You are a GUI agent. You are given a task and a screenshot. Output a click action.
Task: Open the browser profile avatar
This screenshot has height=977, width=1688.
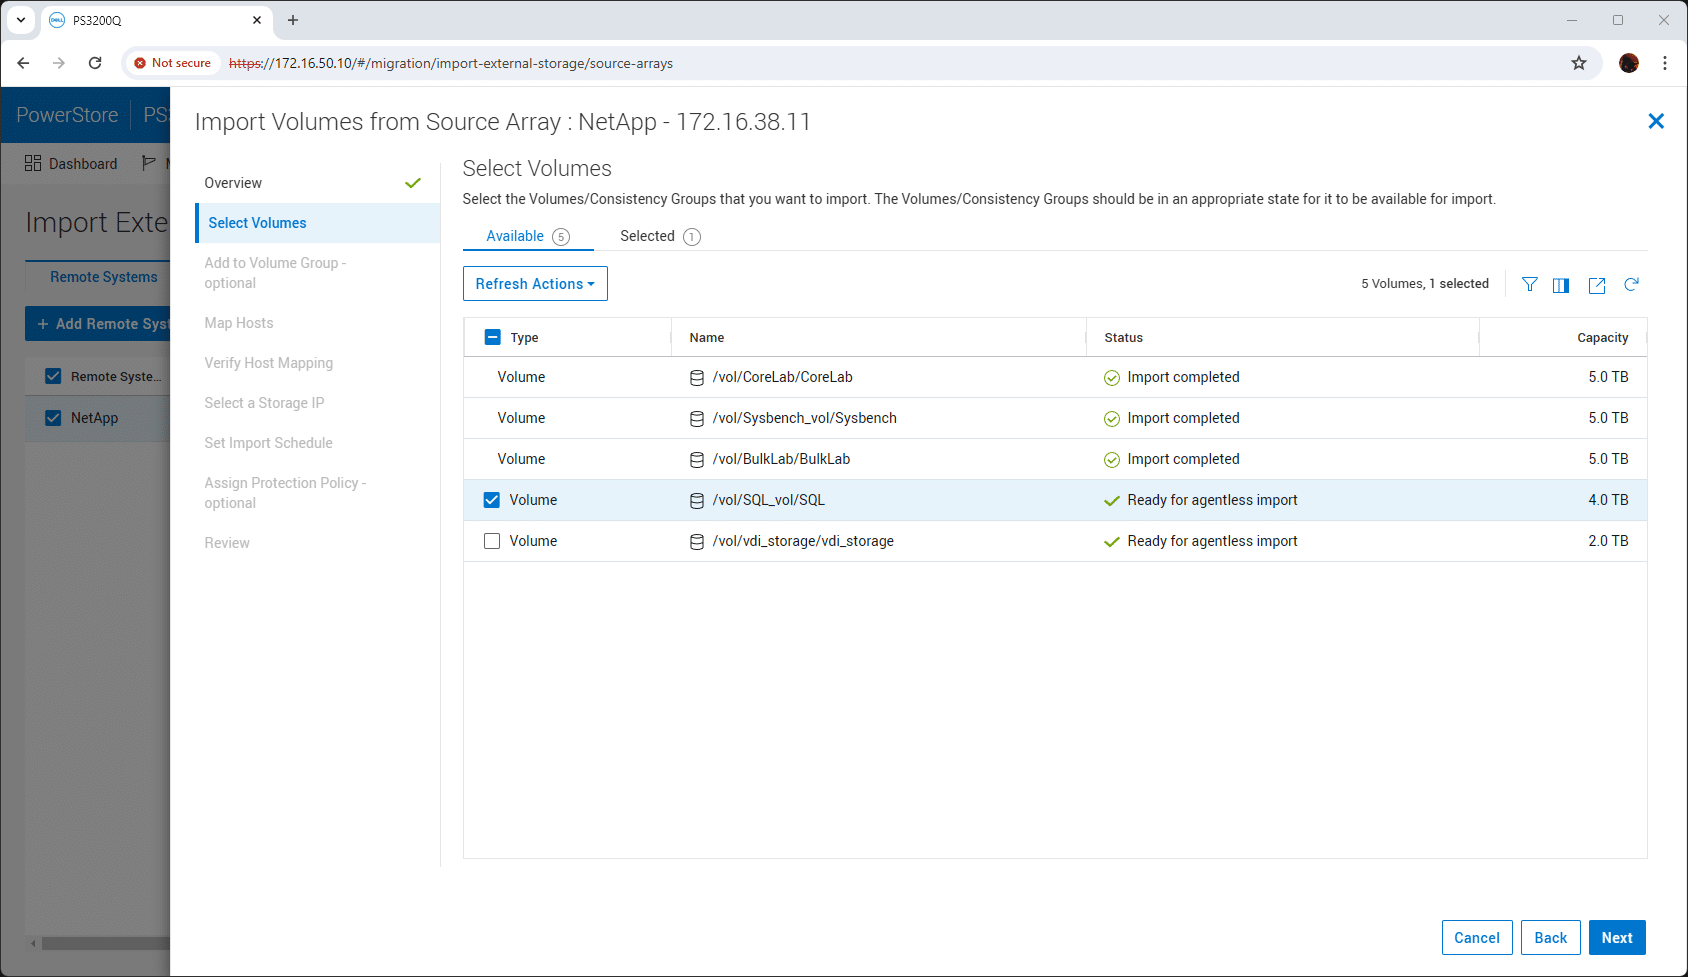click(x=1629, y=63)
